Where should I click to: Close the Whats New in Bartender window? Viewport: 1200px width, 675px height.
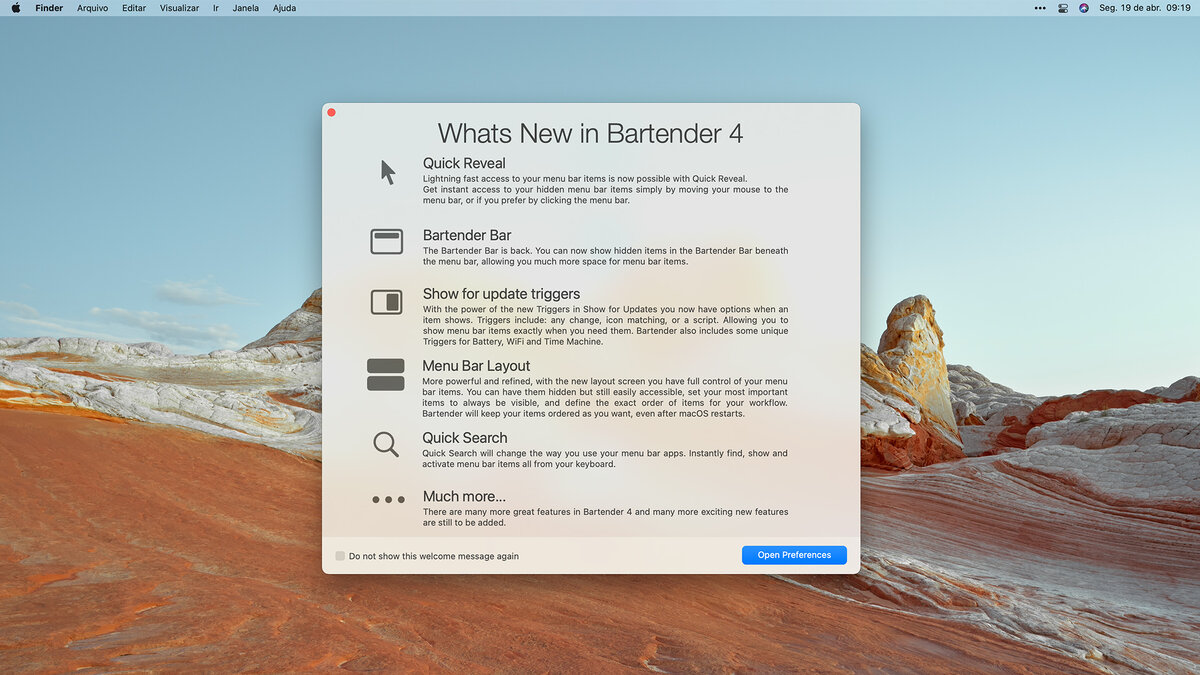pyautogui.click(x=332, y=112)
